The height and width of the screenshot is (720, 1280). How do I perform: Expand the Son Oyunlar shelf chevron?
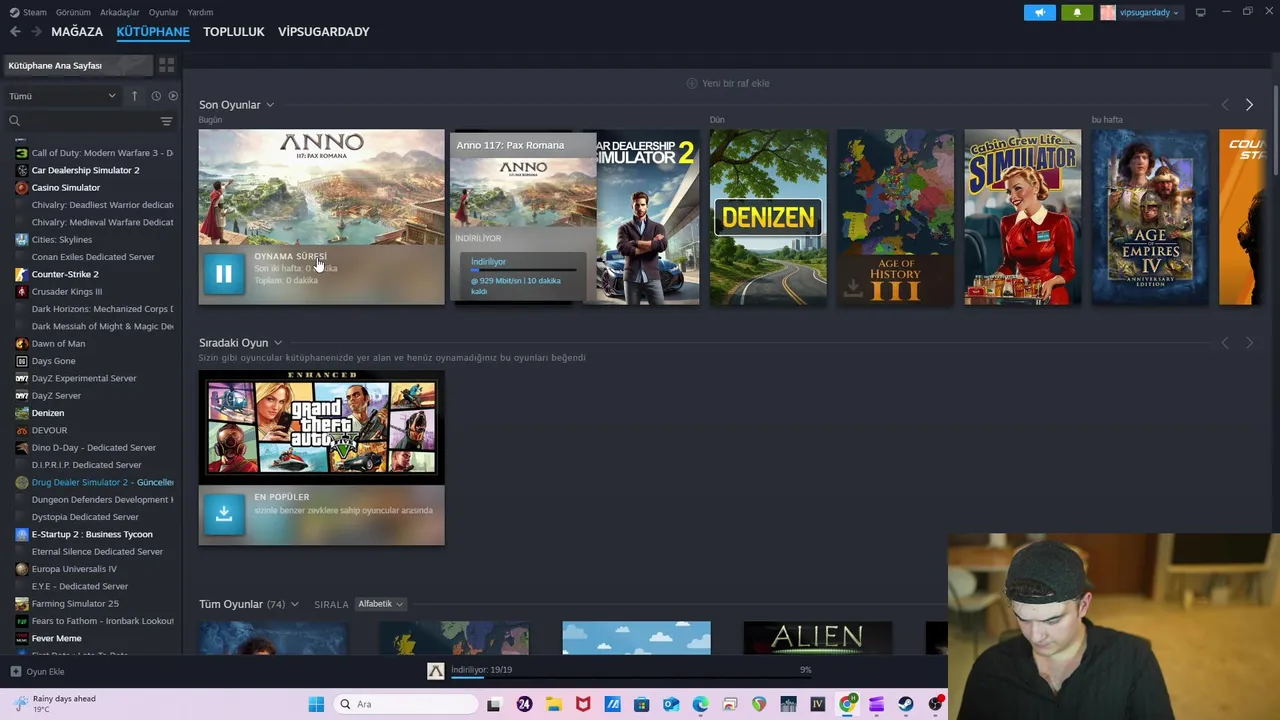(270, 105)
